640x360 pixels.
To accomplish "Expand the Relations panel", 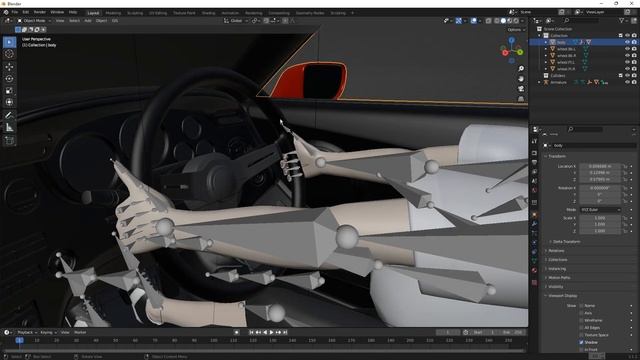I will pyautogui.click(x=556, y=251).
